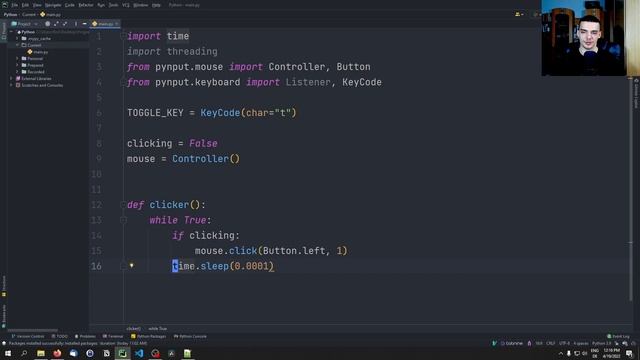This screenshot has height=360, width=640.
Task: Open the Code menu
Action: [x=70, y=5]
